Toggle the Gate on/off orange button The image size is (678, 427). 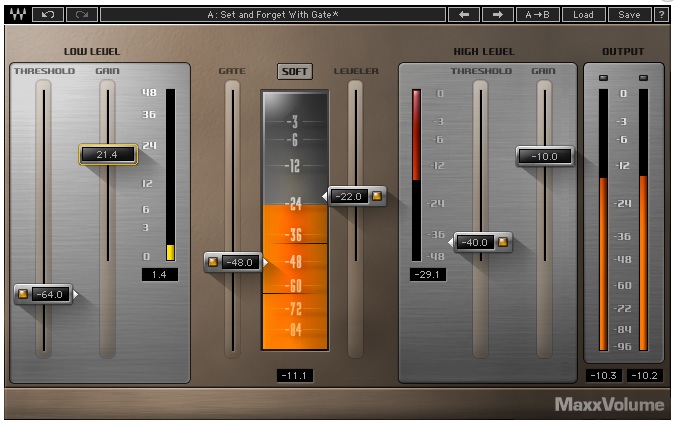(x=213, y=262)
